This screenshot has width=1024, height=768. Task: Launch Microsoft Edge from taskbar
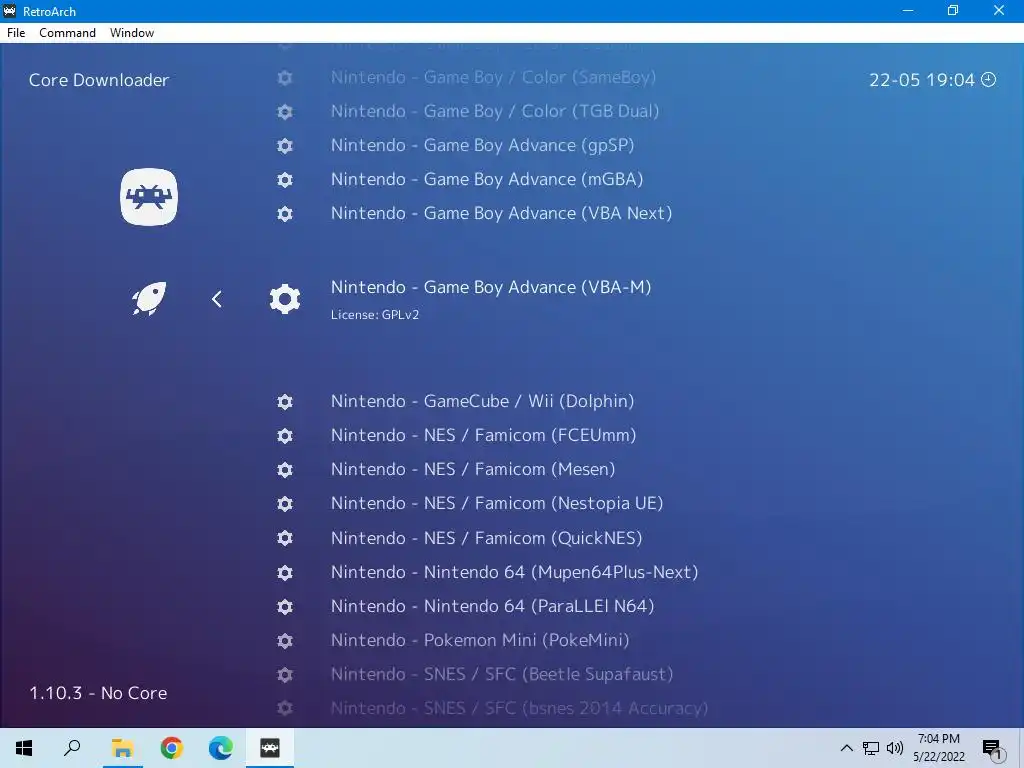click(221, 748)
